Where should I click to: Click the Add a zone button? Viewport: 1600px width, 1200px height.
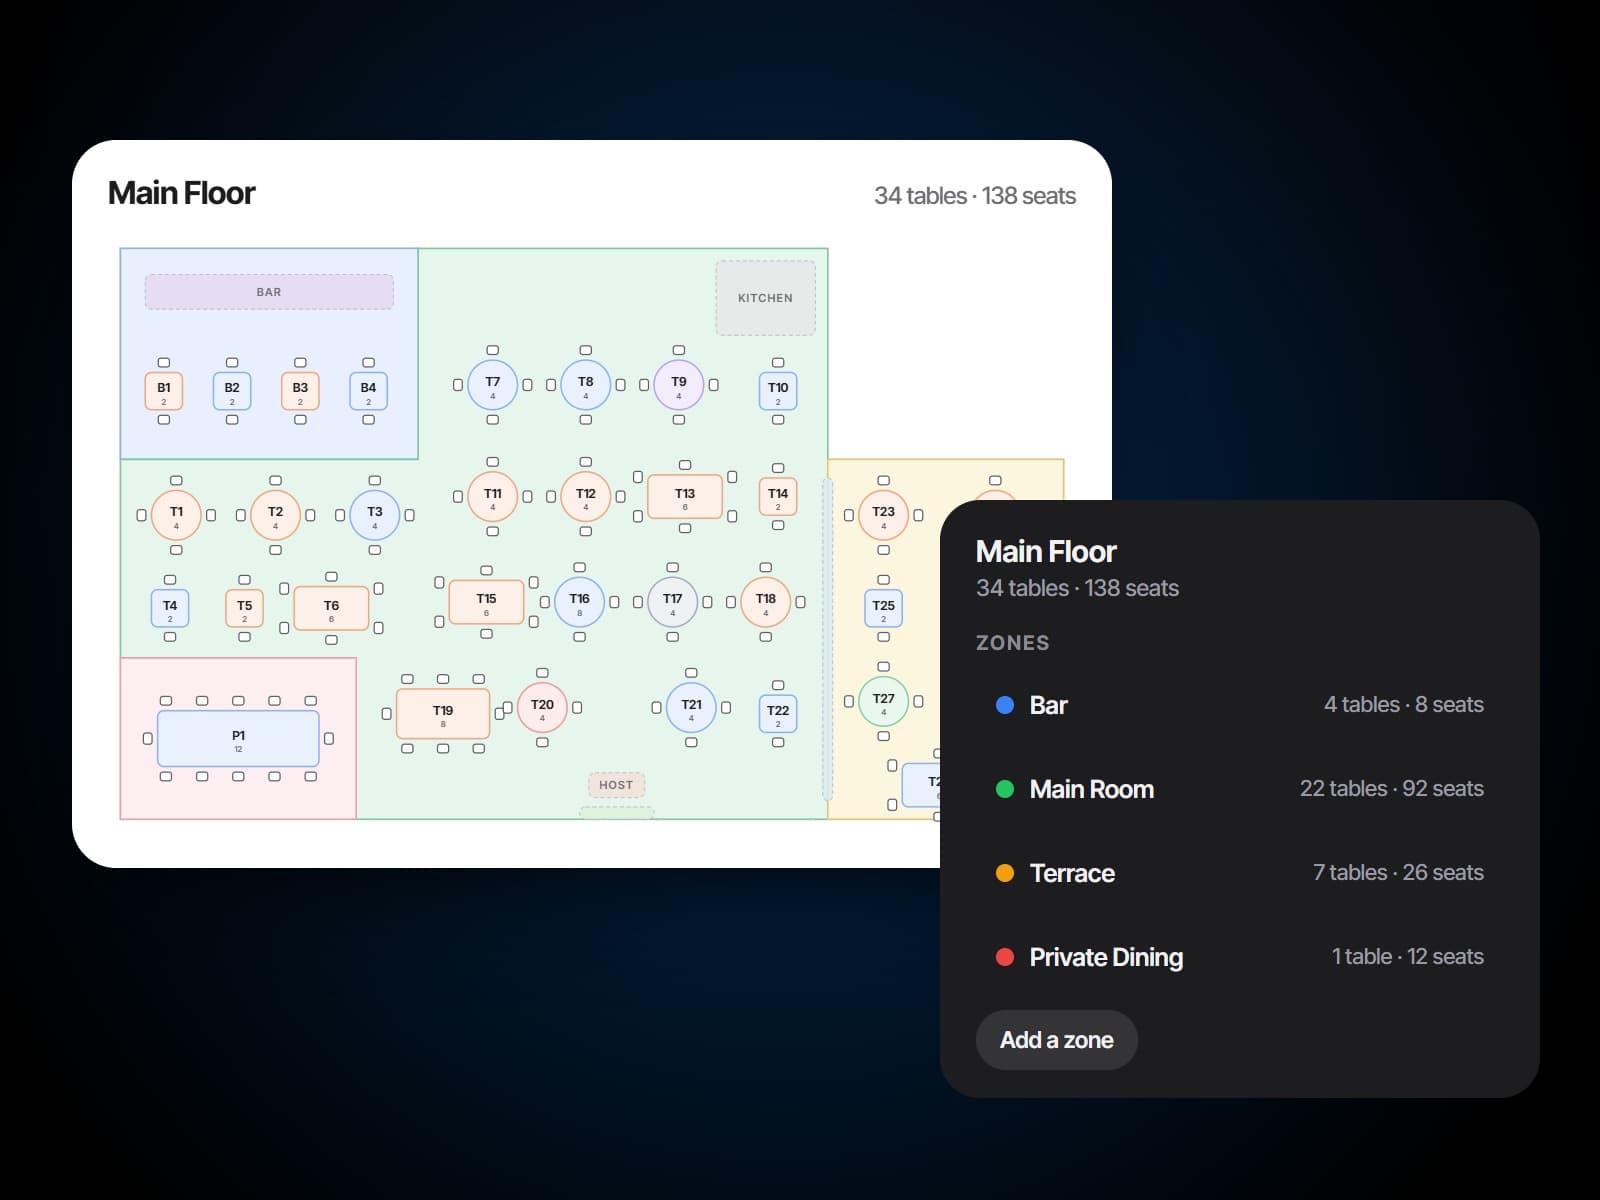point(1057,1040)
